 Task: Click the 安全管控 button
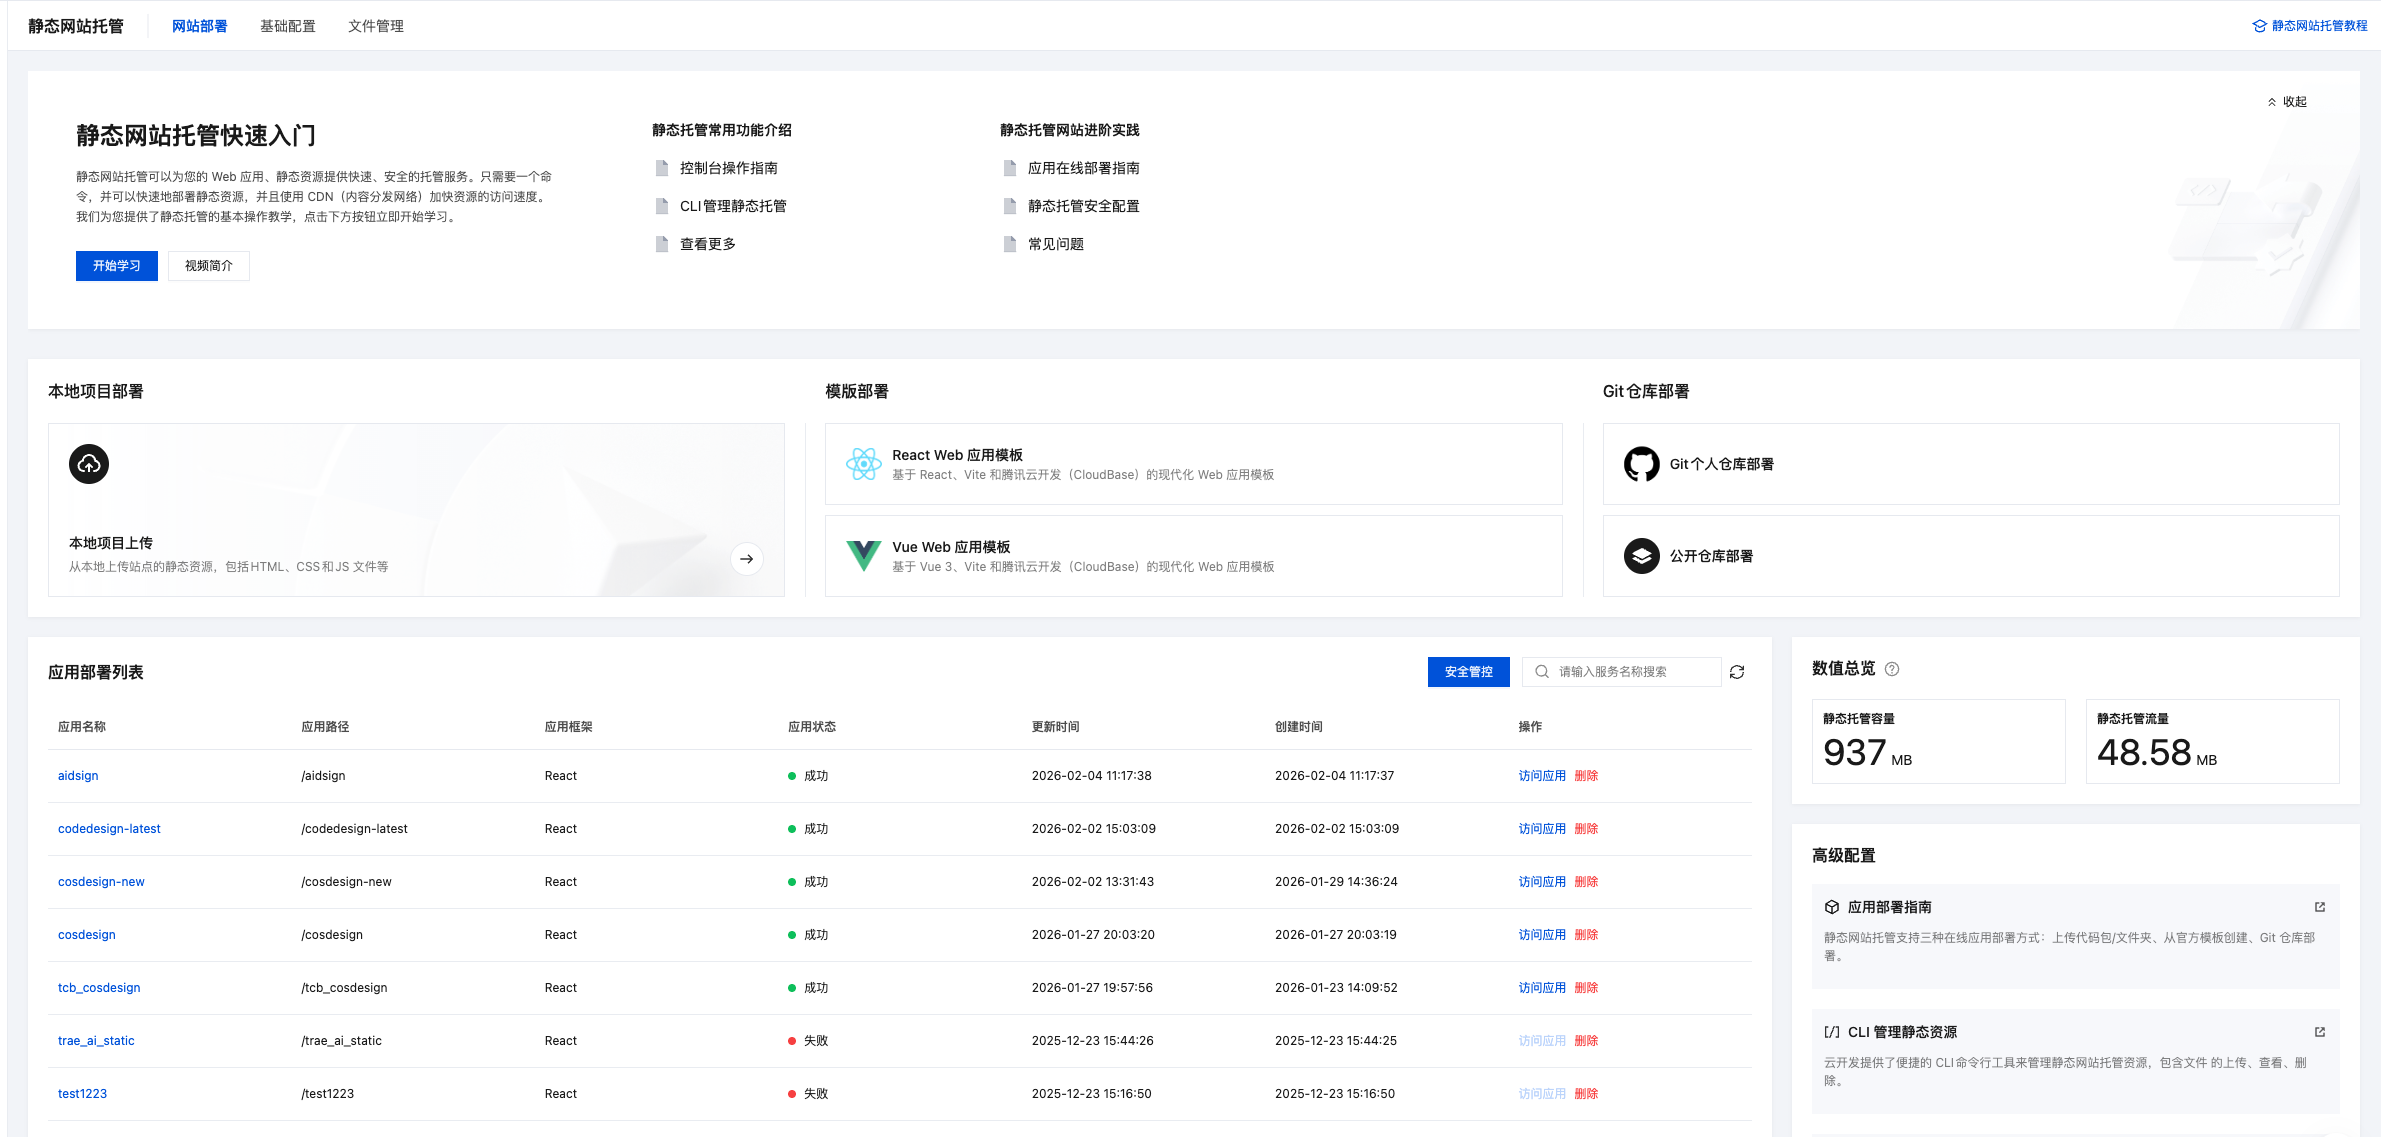[1468, 672]
